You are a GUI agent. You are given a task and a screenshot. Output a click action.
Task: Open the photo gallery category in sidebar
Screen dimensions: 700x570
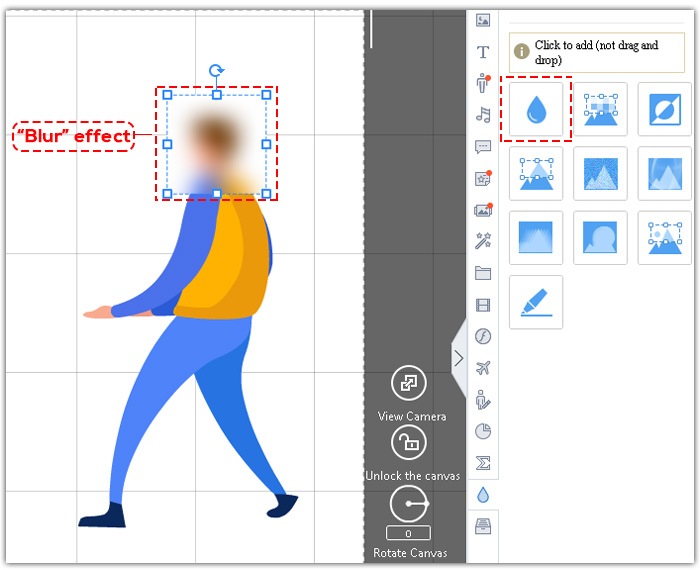pyautogui.click(x=483, y=210)
